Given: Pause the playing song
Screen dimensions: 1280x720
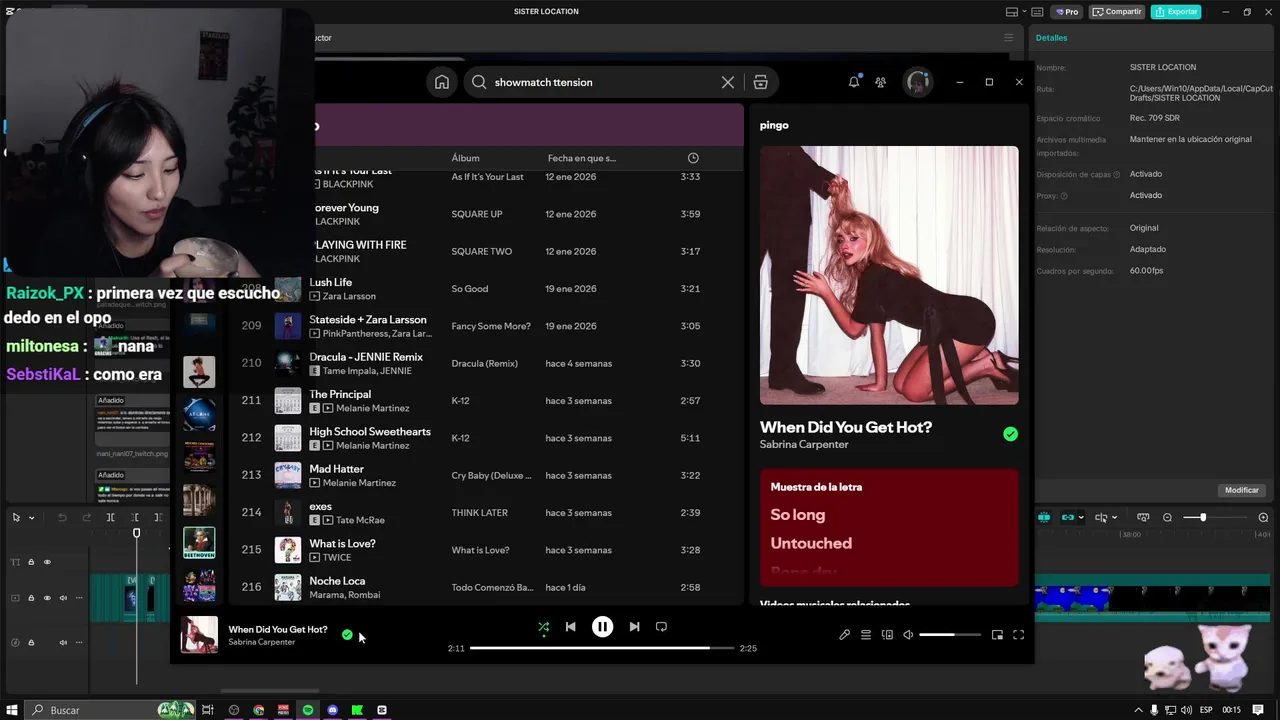Looking at the screenshot, I should (602, 627).
